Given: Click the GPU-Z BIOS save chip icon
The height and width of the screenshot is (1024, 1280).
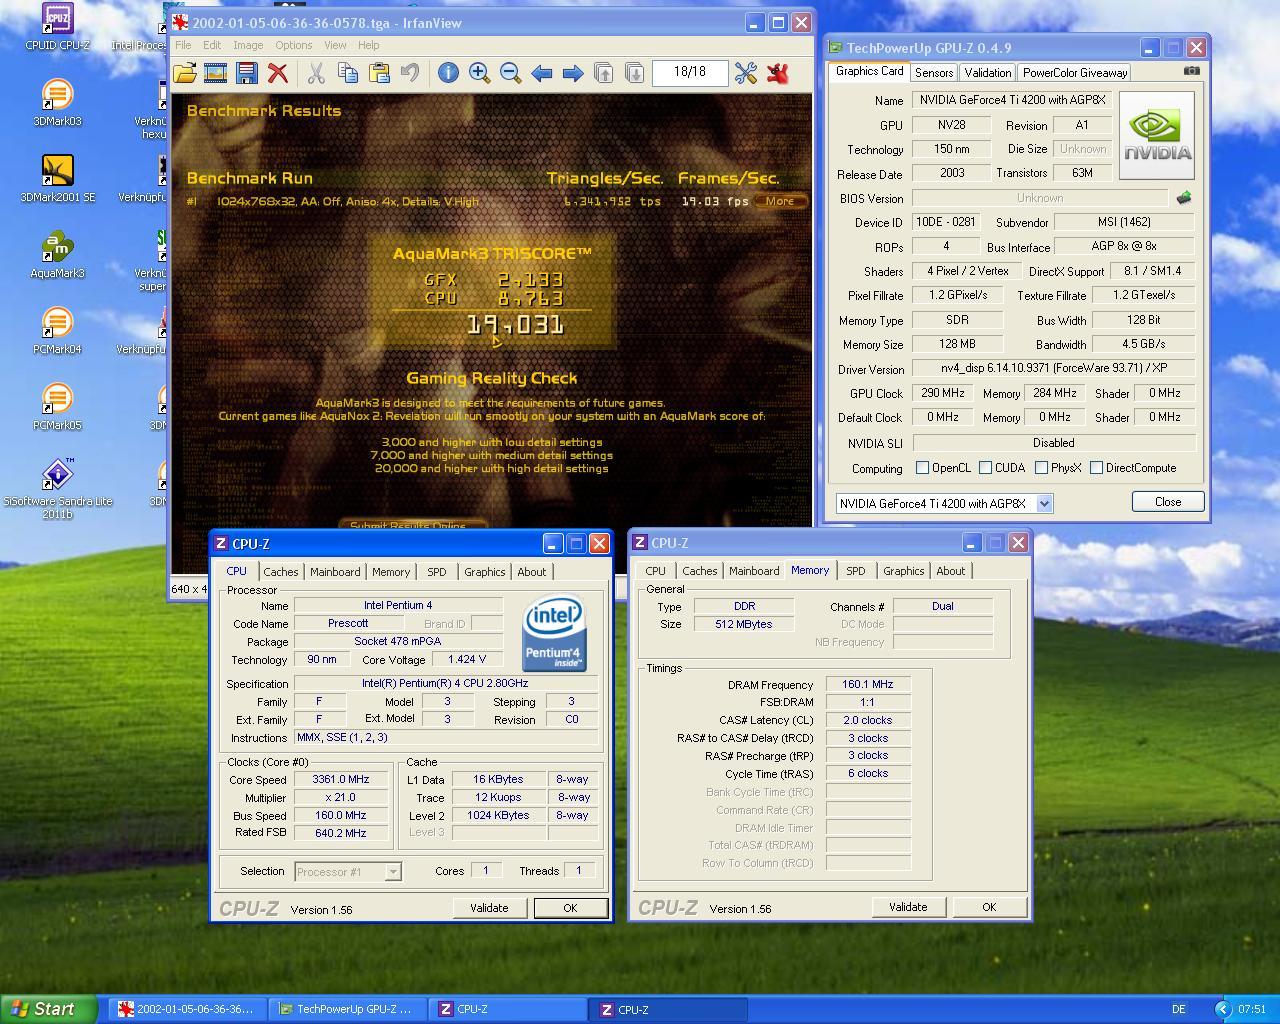Looking at the screenshot, I should pyautogui.click(x=1184, y=198).
